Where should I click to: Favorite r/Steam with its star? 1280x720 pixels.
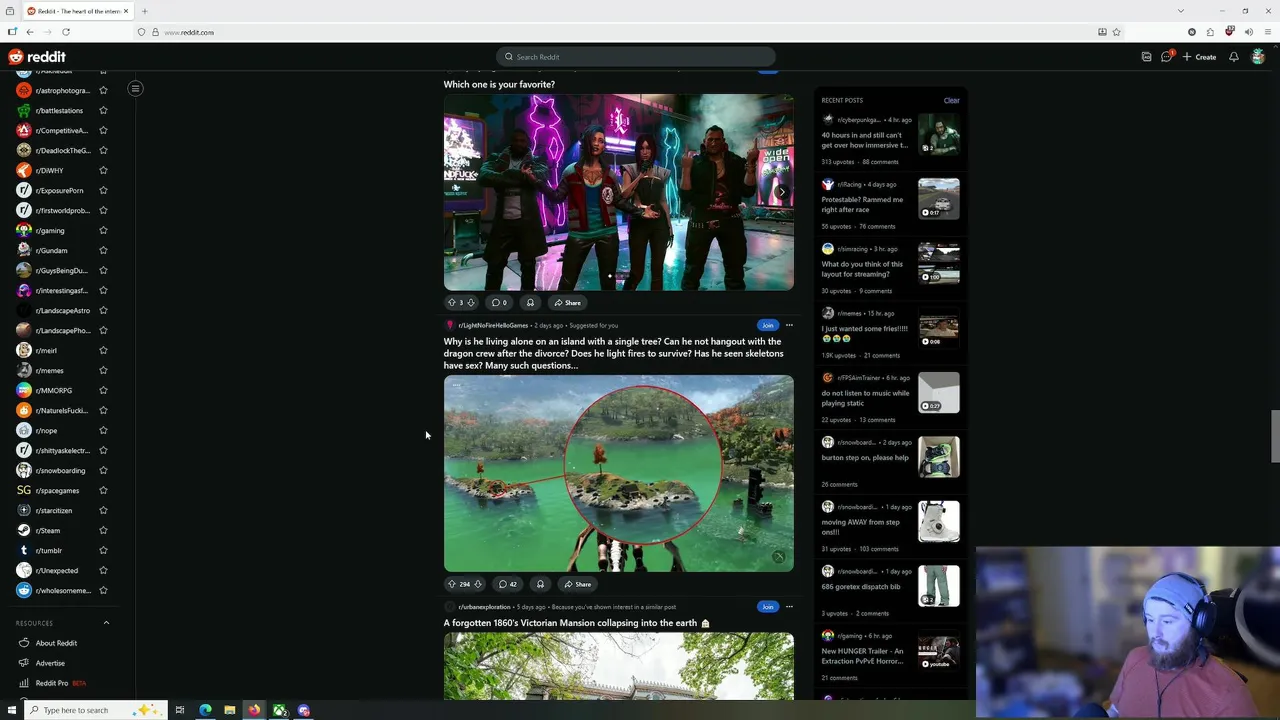point(103,530)
